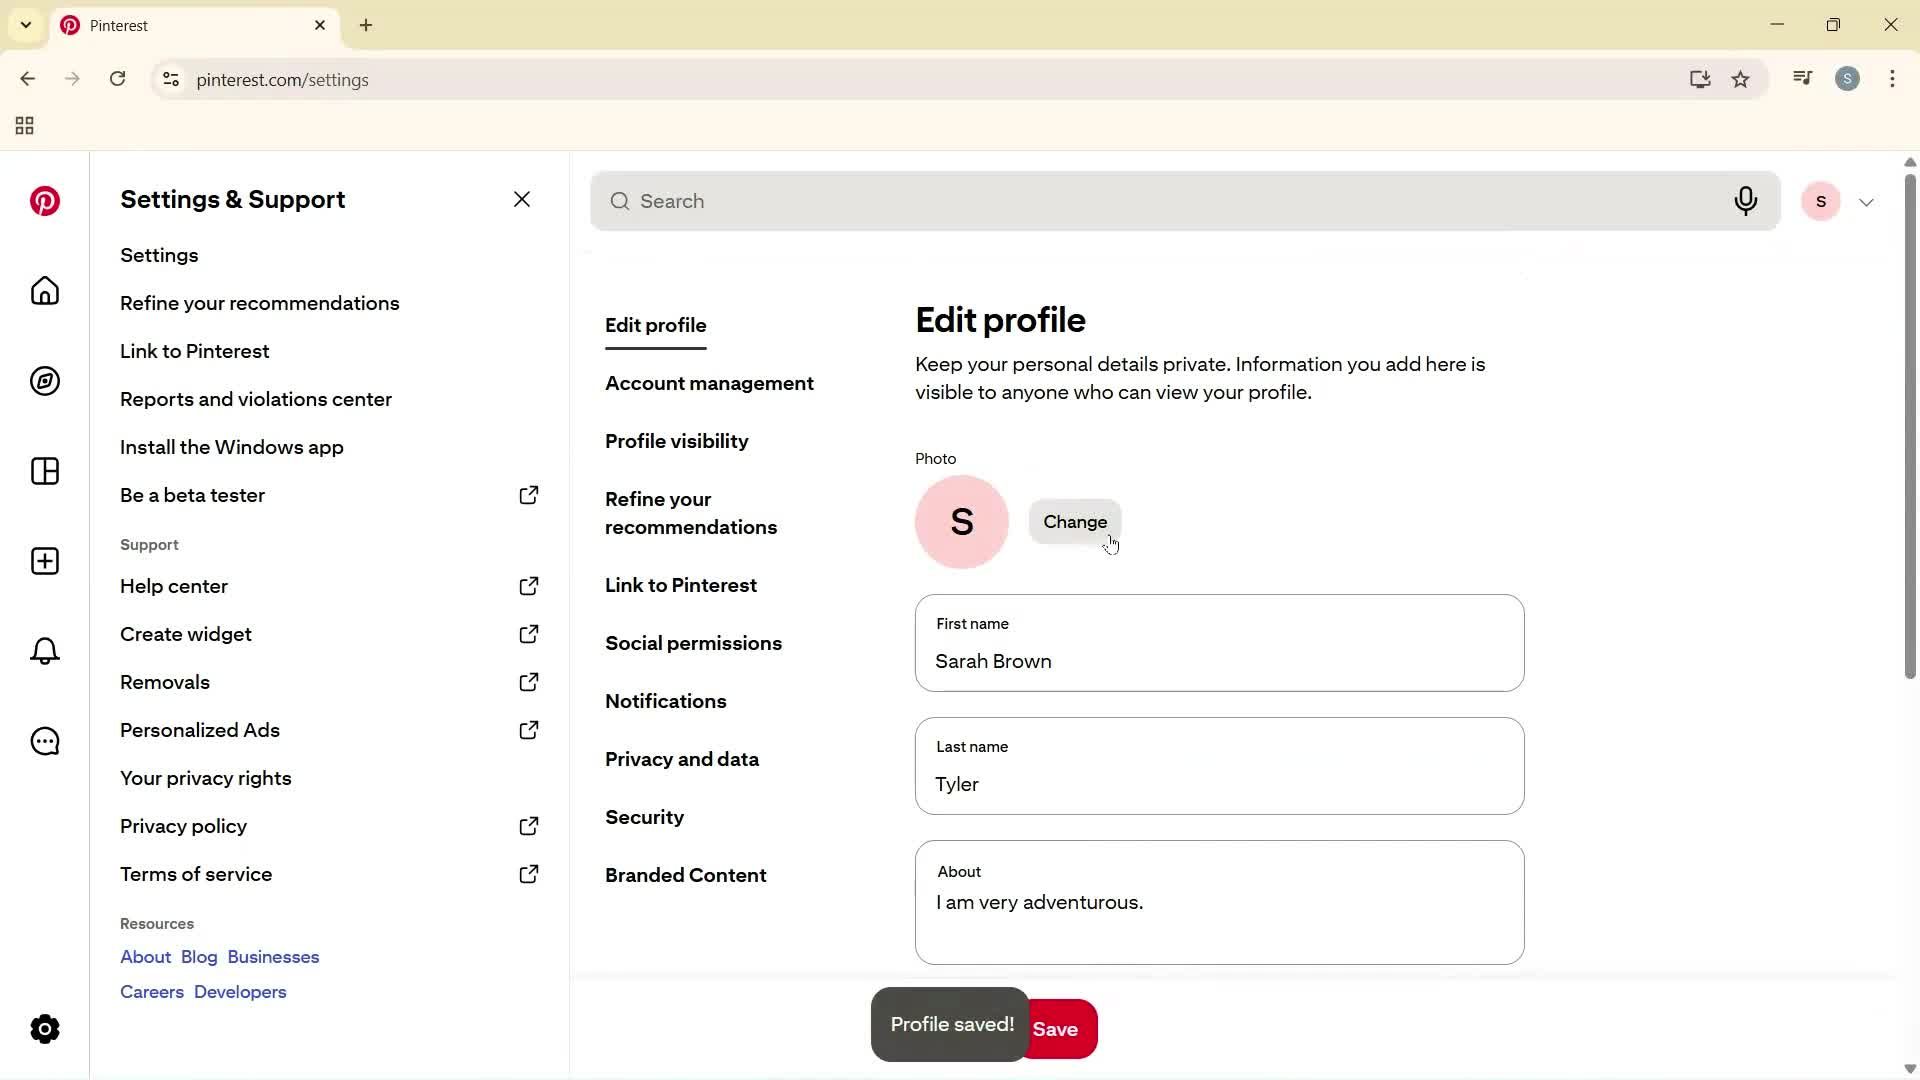1920x1080 pixels.
Task: Open the back navigation history arrow
Action: 27,79
